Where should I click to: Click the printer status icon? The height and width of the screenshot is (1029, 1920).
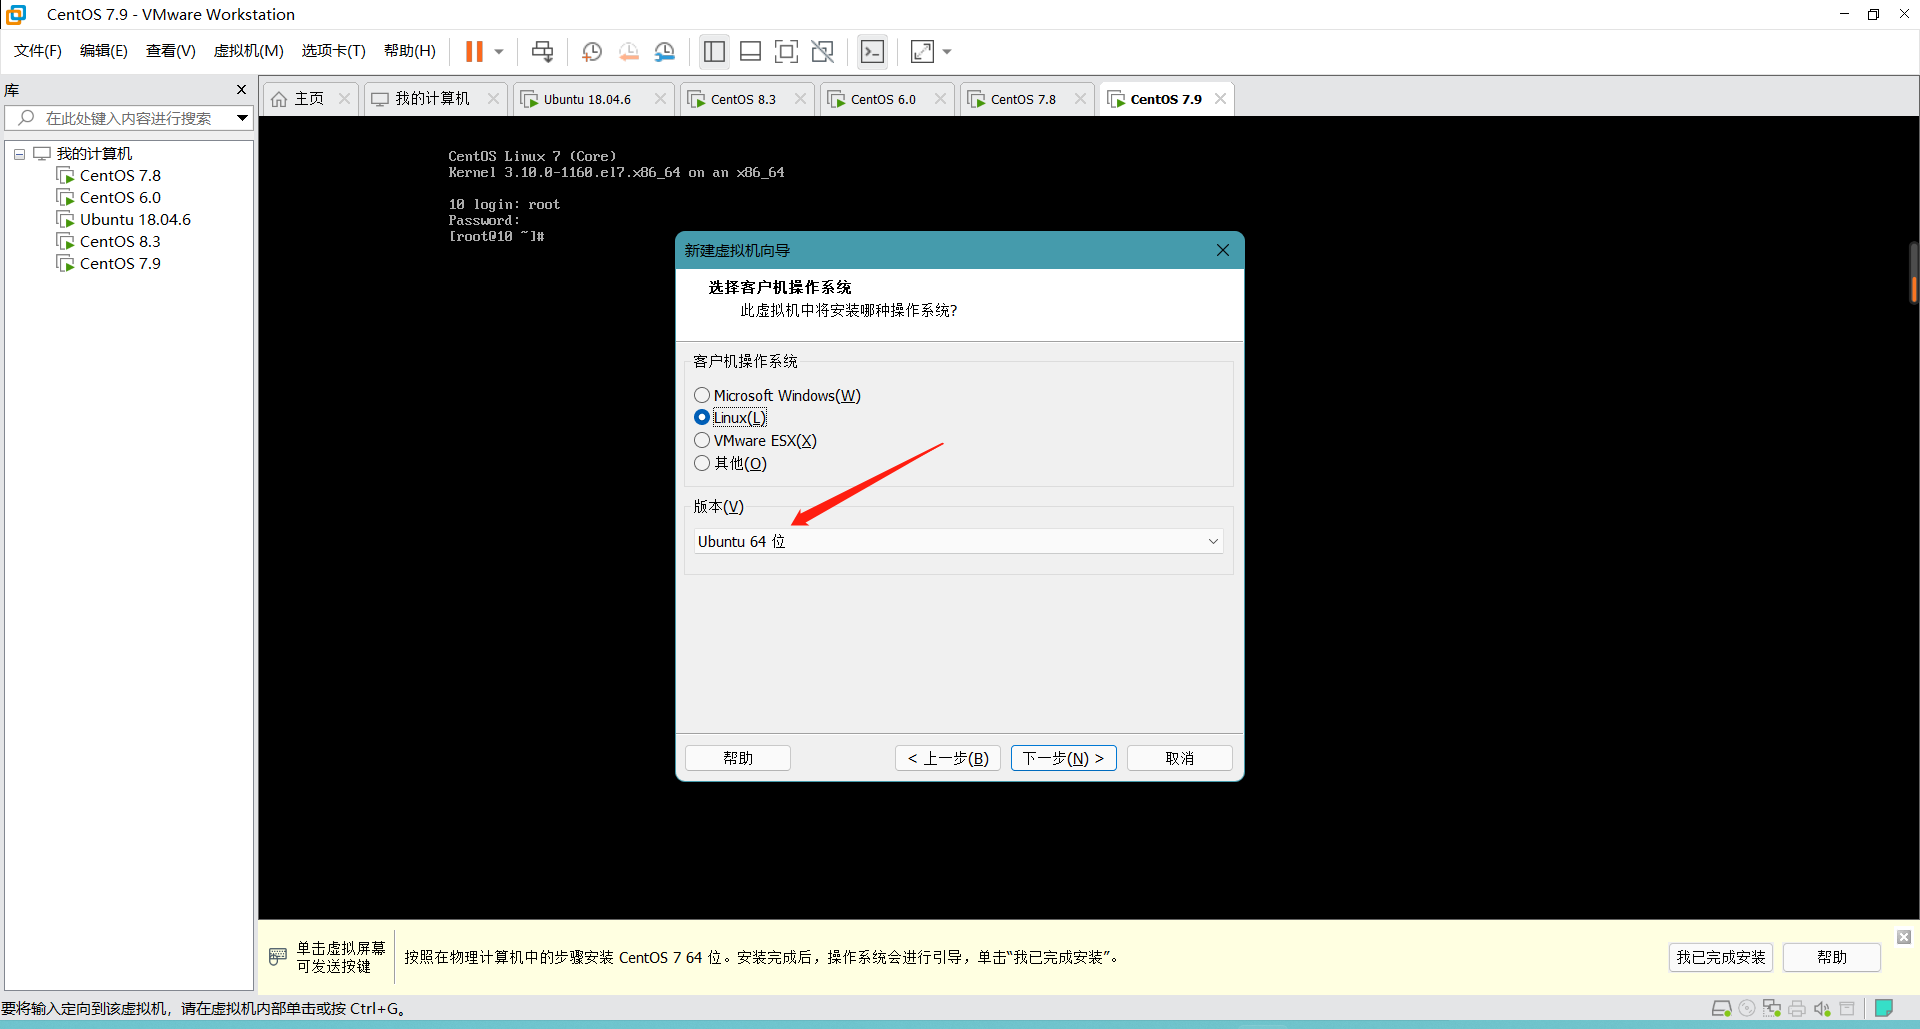1797,1008
